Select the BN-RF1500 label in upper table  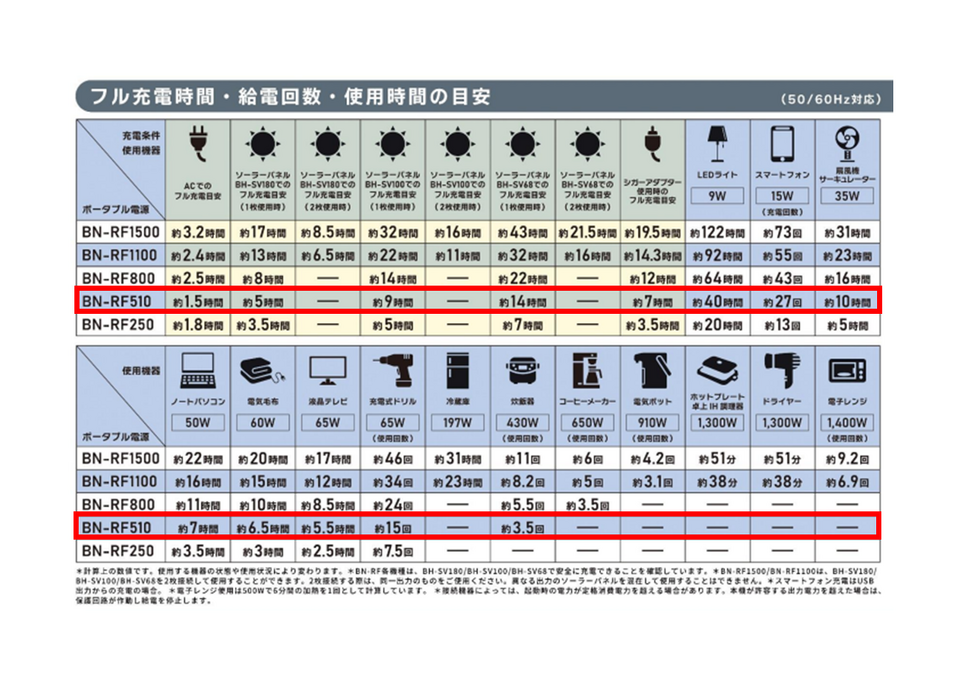pyautogui.click(x=118, y=231)
